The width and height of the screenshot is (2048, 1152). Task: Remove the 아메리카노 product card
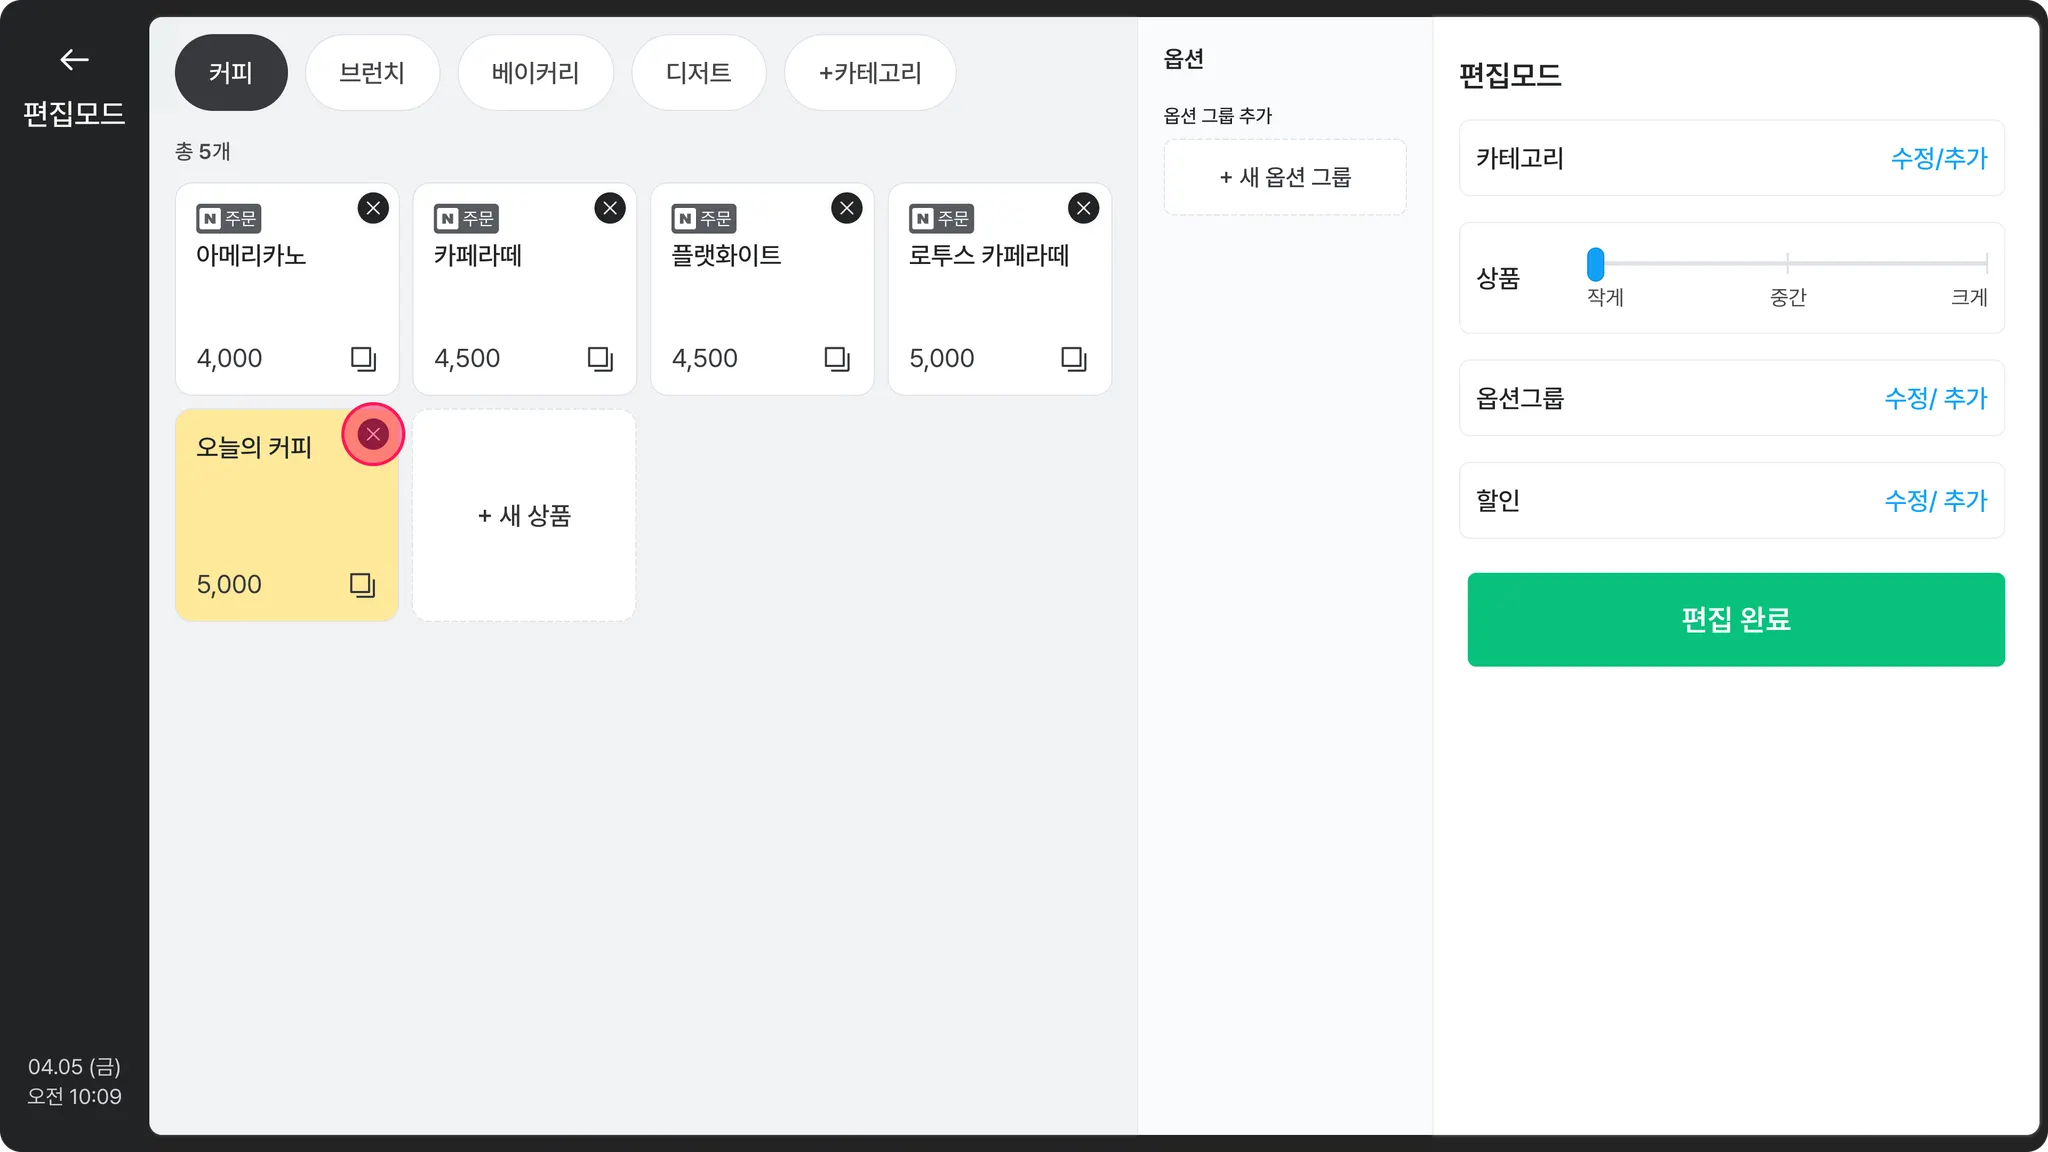pyautogui.click(x=373, y=208)
